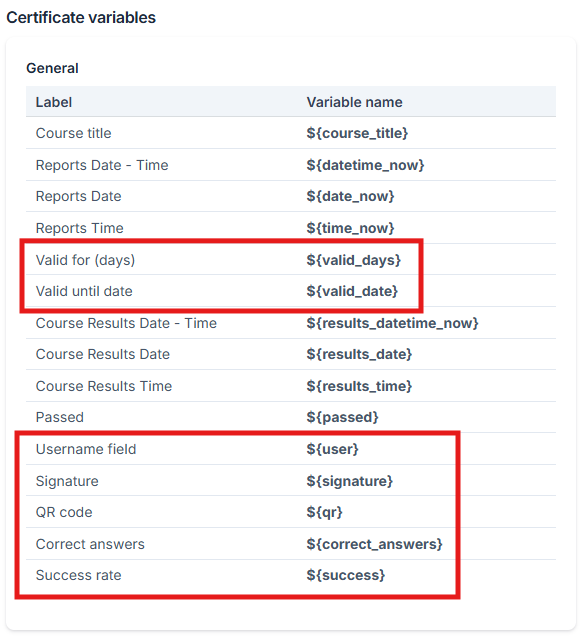This screenshot has width=581, height=636.
Task: Click the ${results_datetime_now} variable
Action: (392, 323)
